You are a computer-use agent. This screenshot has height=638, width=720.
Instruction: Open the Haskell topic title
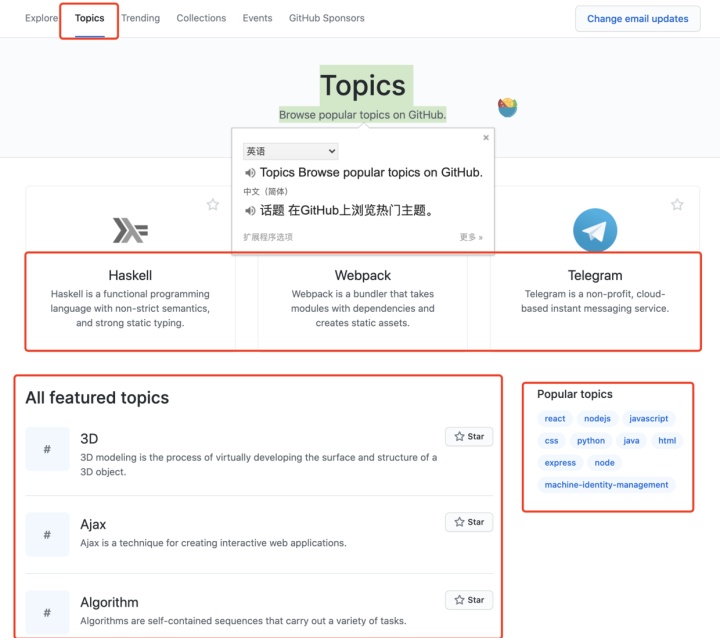point(130,275)
